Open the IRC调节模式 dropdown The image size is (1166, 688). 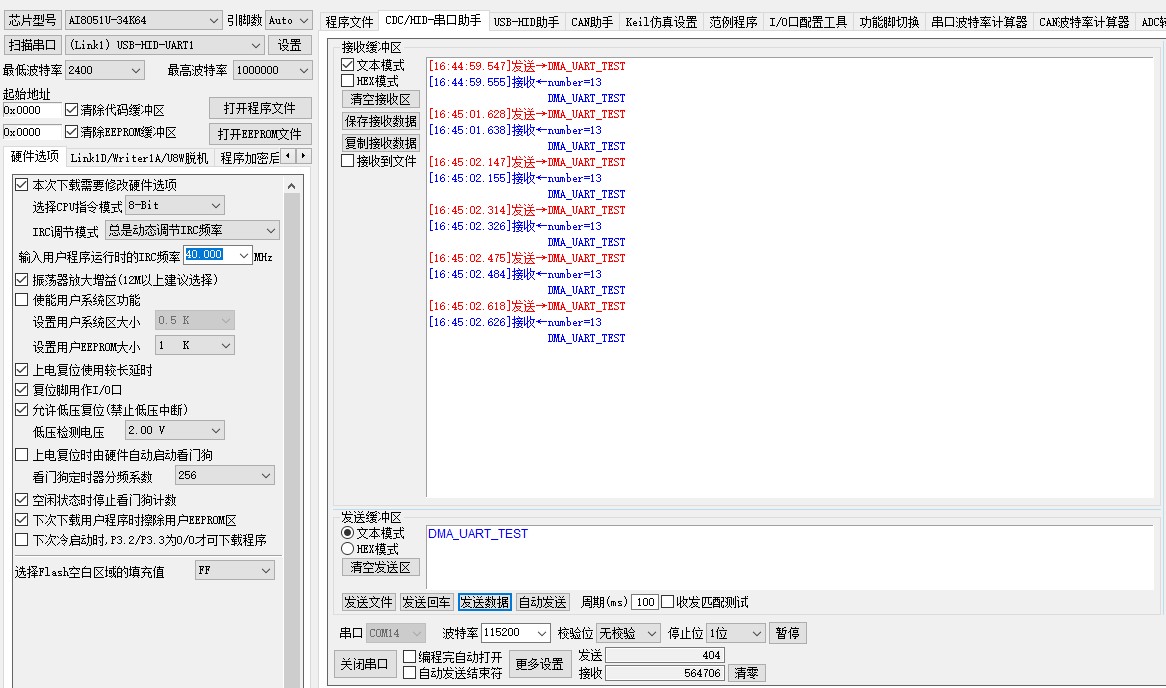click(192, 231)
